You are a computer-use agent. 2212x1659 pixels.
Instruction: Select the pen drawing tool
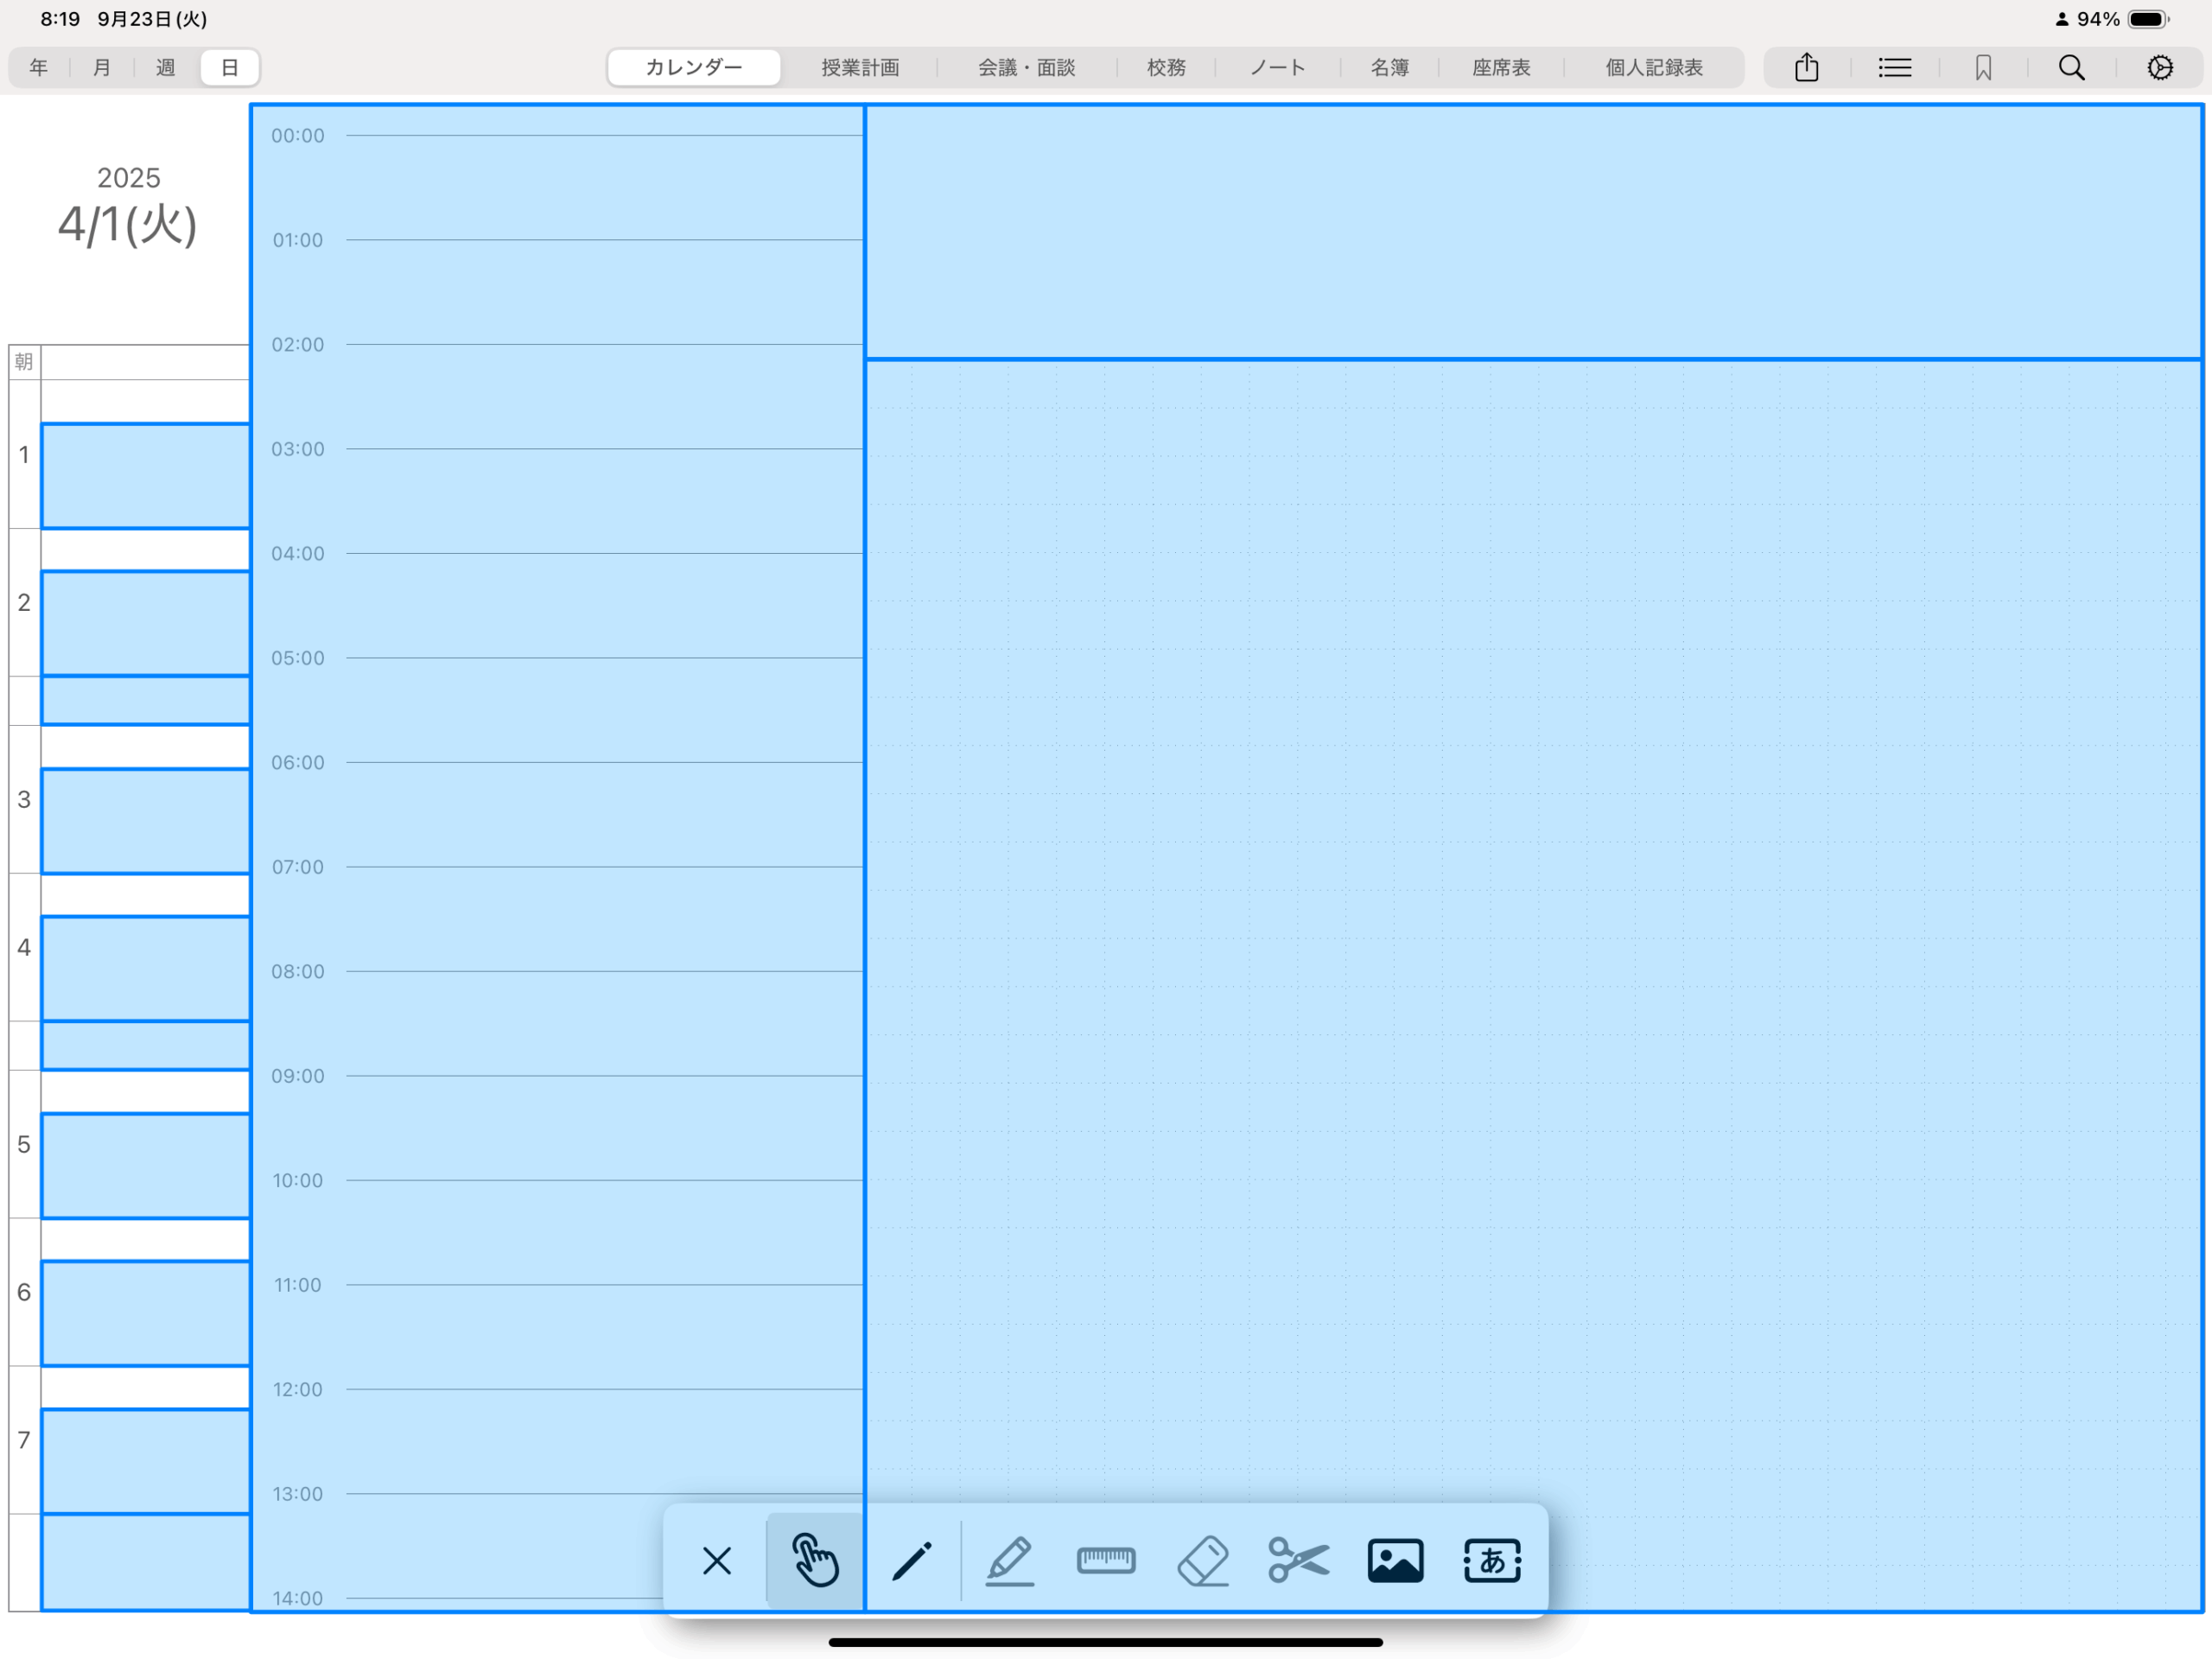[912, 1560]
